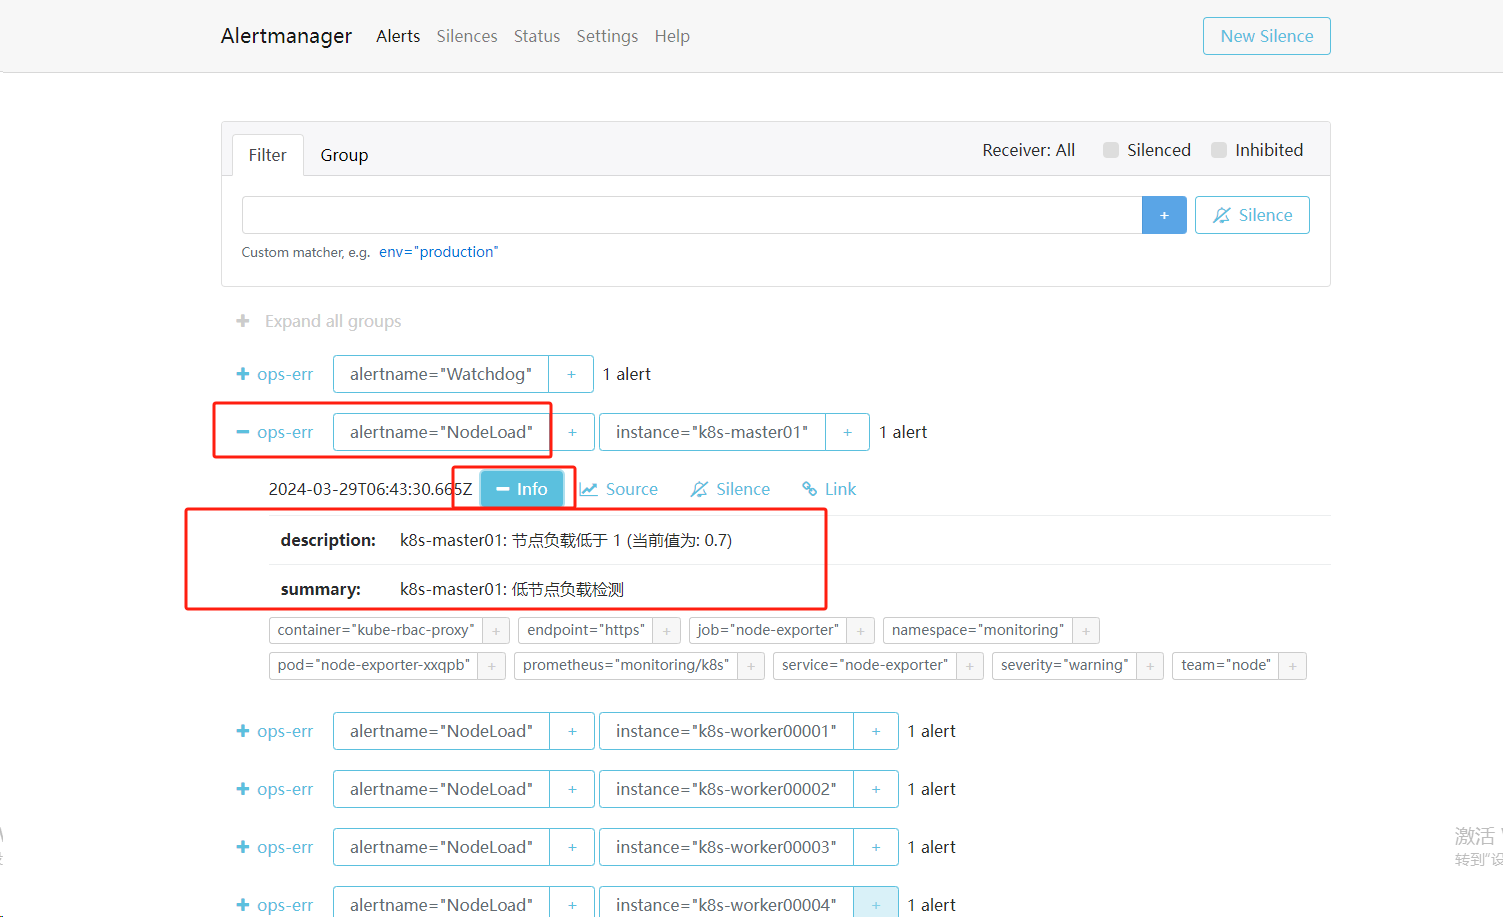
Task: Click the team="node" label
Action: click(x=1226, y=665)
